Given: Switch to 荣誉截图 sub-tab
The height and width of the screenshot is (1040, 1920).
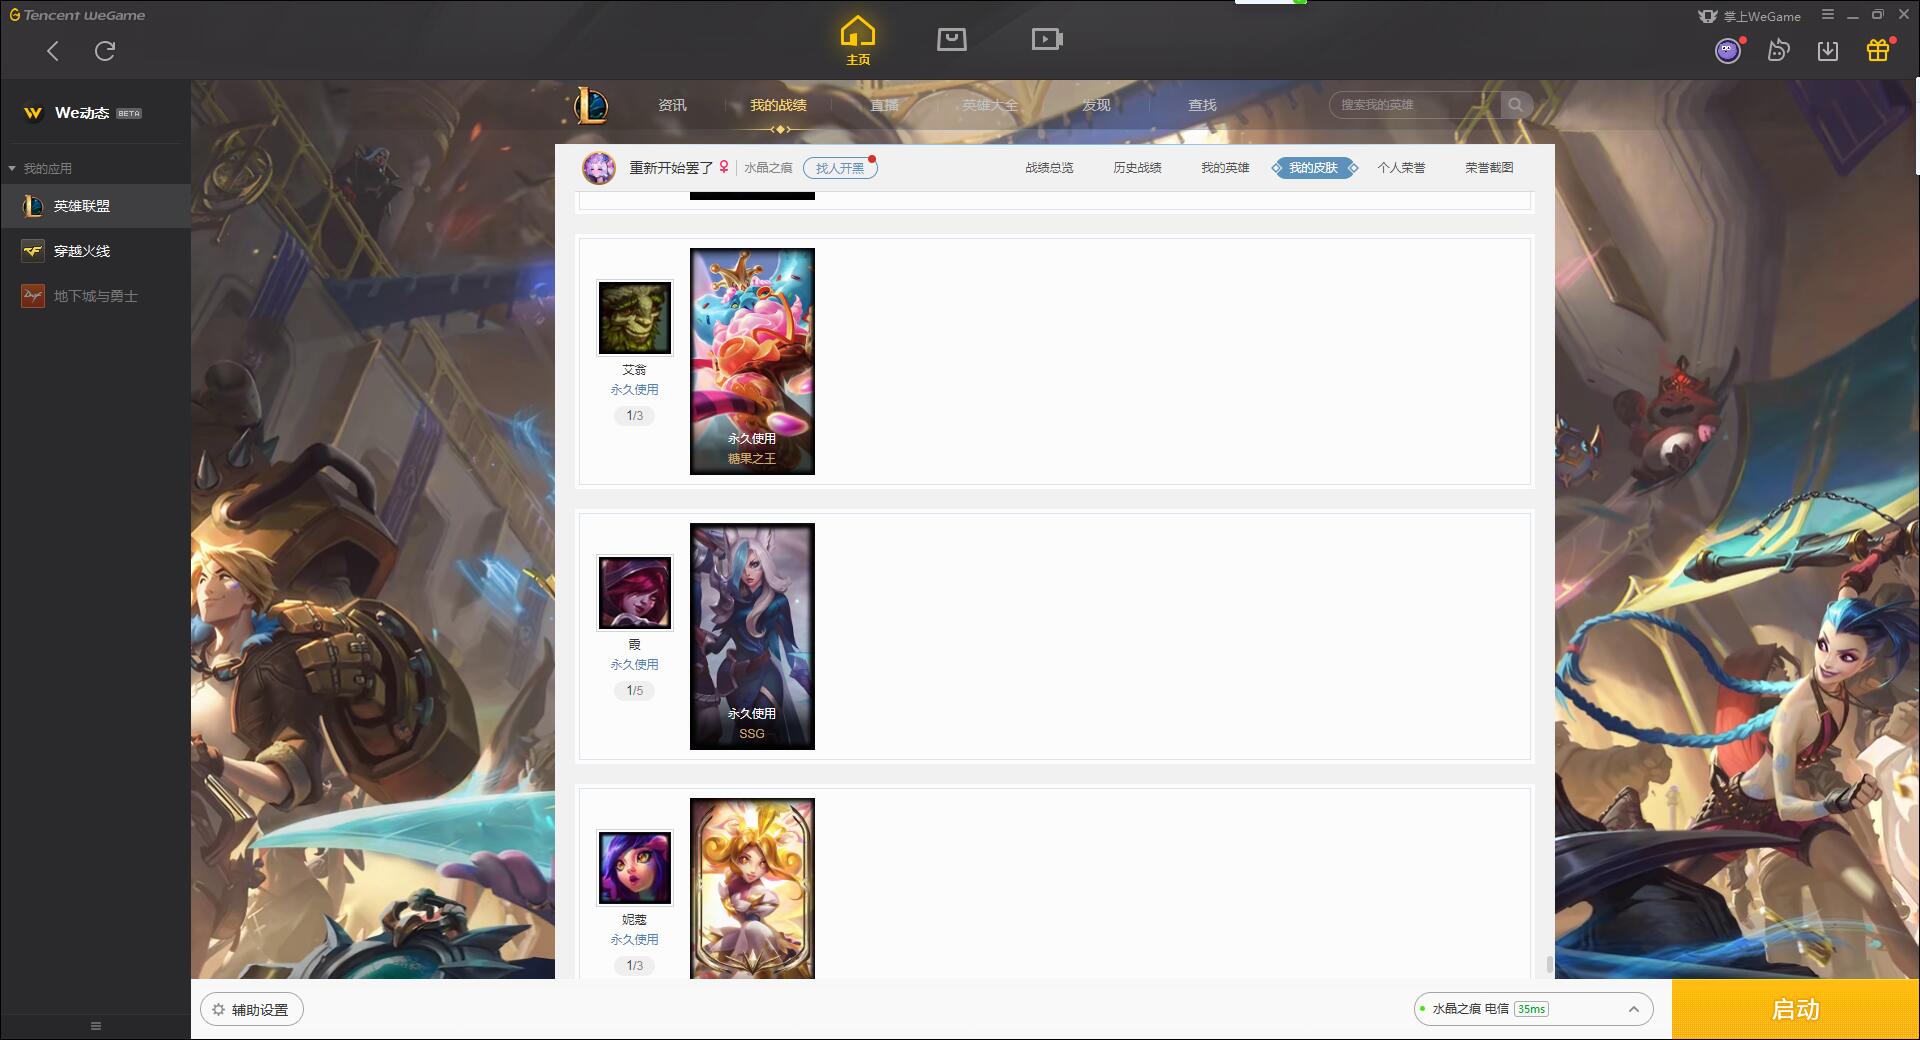Looking at the screenshot, I should point(1489,168).
